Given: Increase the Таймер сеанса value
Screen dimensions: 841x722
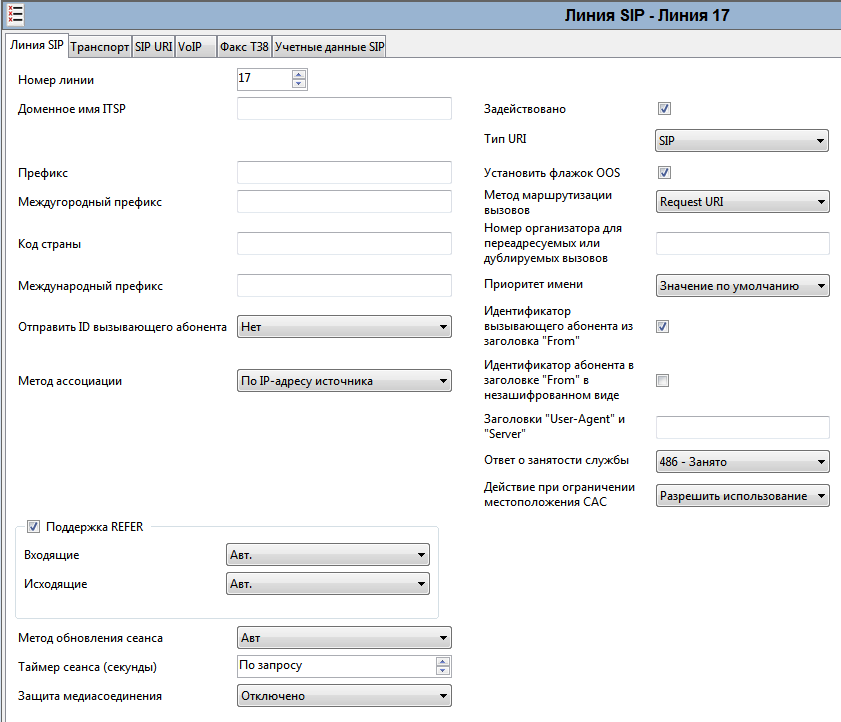Looking at the screenshot, I should pos(442,662).
